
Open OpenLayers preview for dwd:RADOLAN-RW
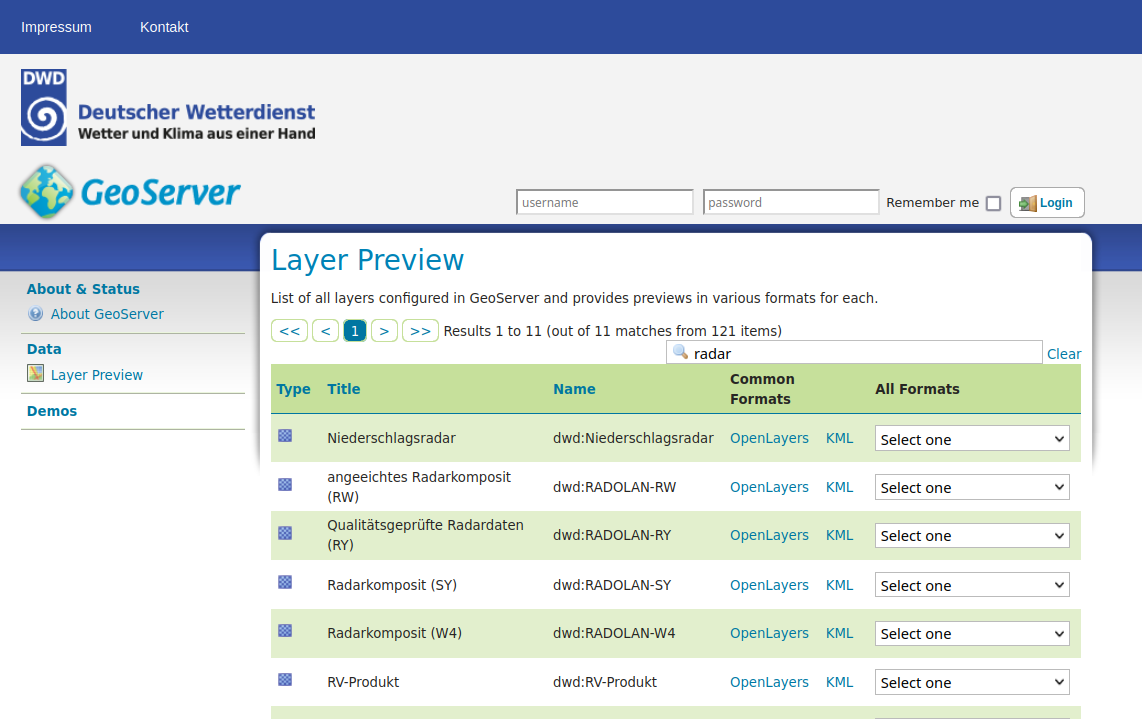pos(769,487)
